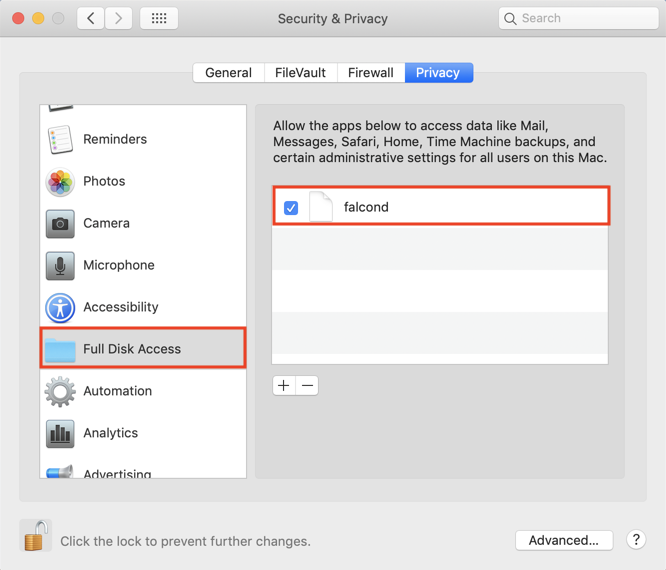This screenshot has height=570, width=666.
Task: Select the Microphone icon
Action: click(x=60, y=265)
